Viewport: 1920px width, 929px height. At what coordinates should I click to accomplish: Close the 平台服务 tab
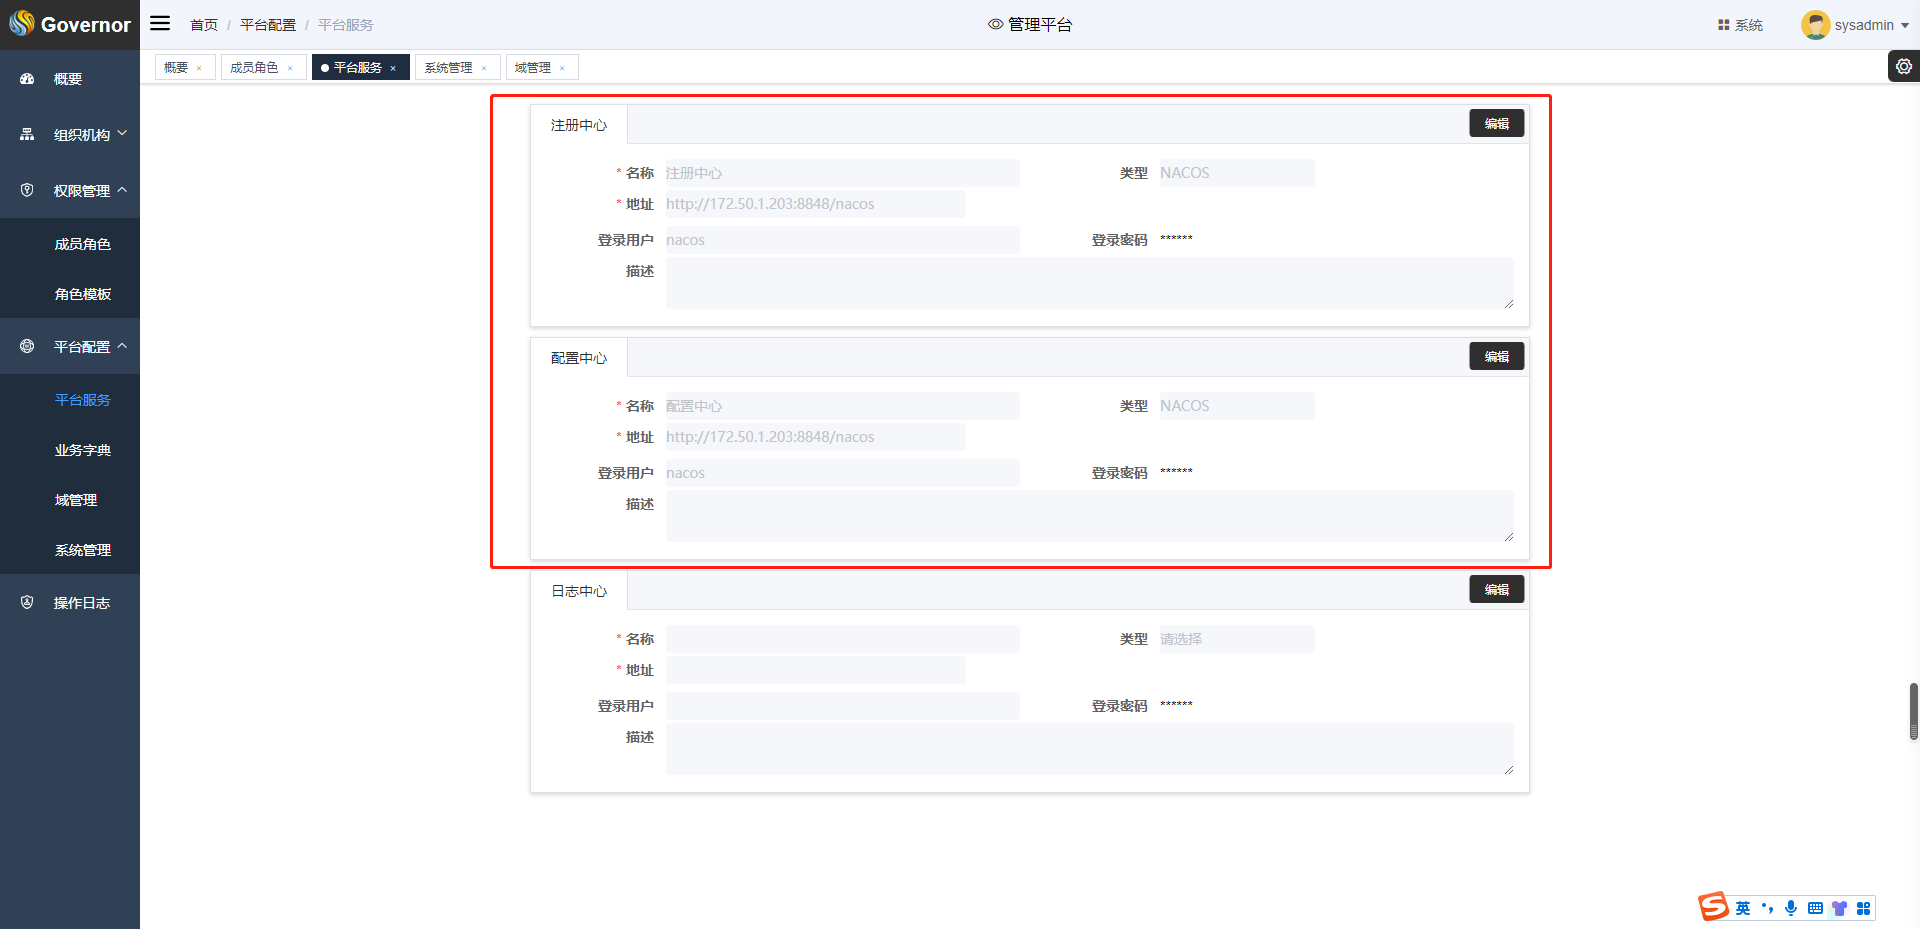[393, 68]
